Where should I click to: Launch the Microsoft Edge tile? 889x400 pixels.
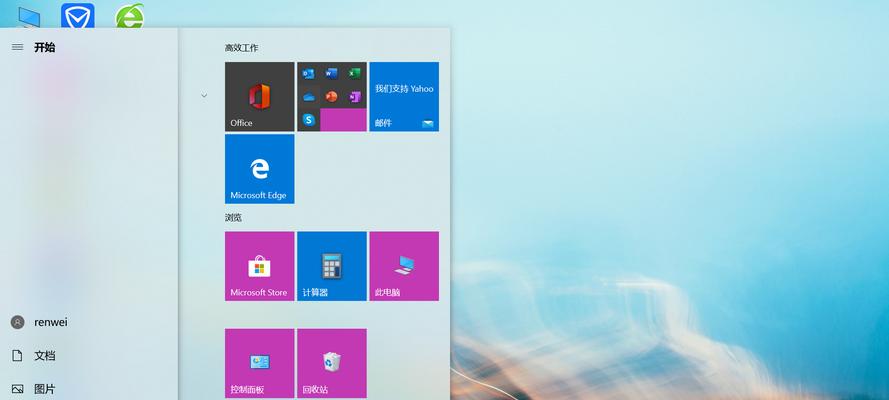click(259, 169)
